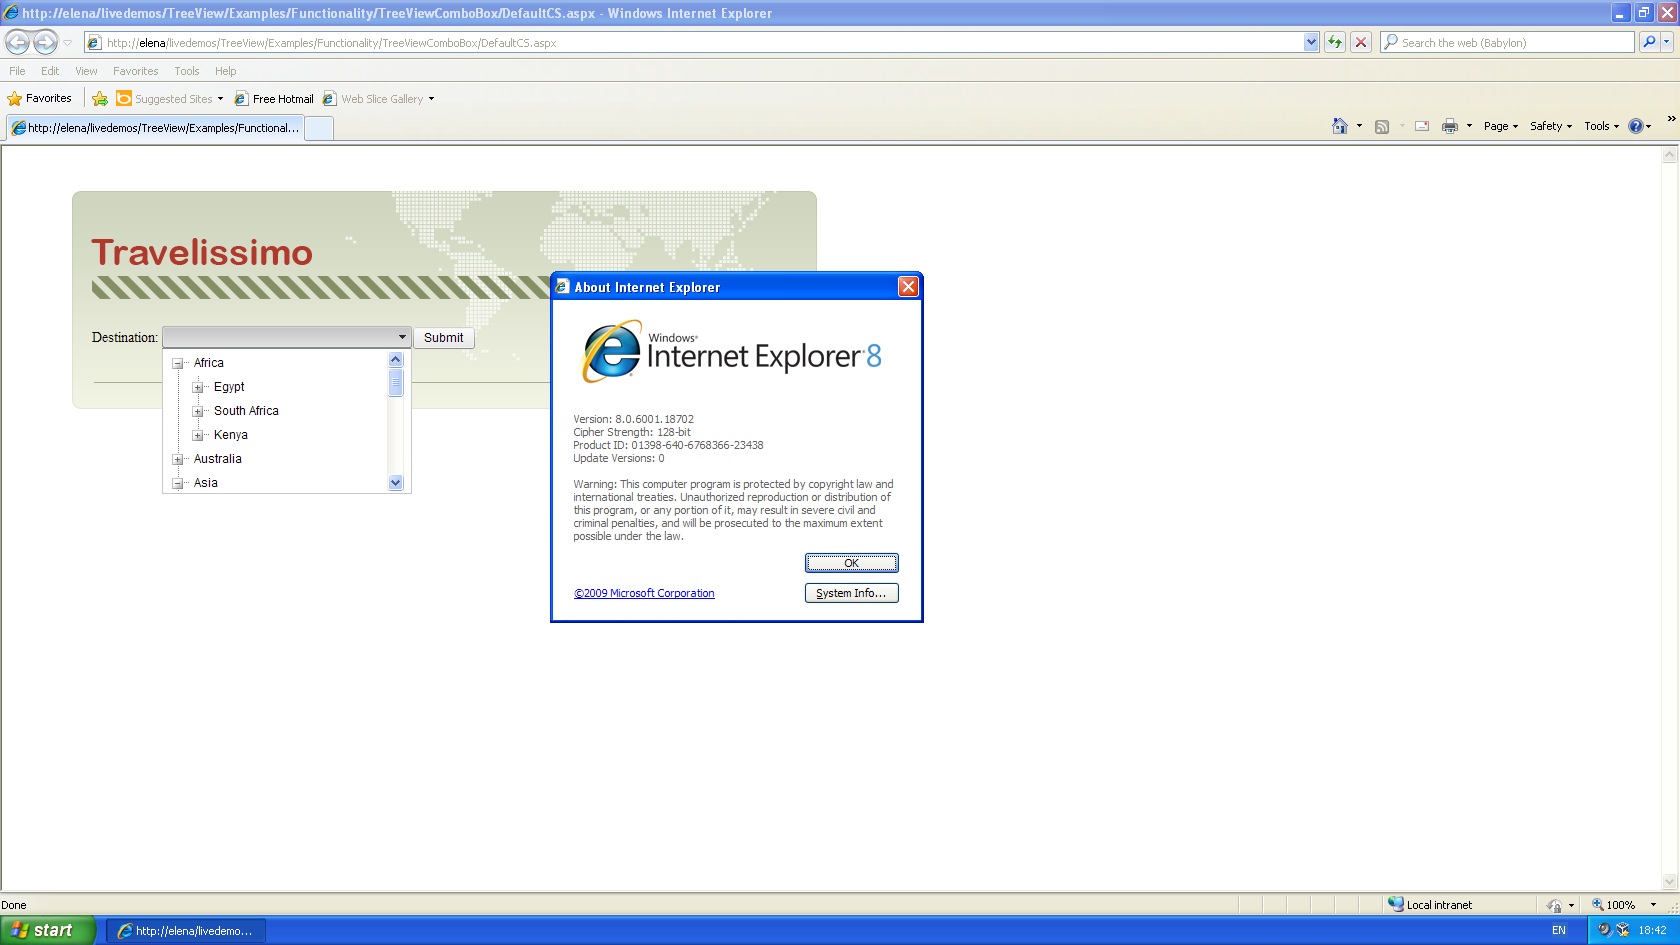This screenshot has width=1680, height=945.
Task: Open the Windows Start menu
Action: tap(47, 930)
